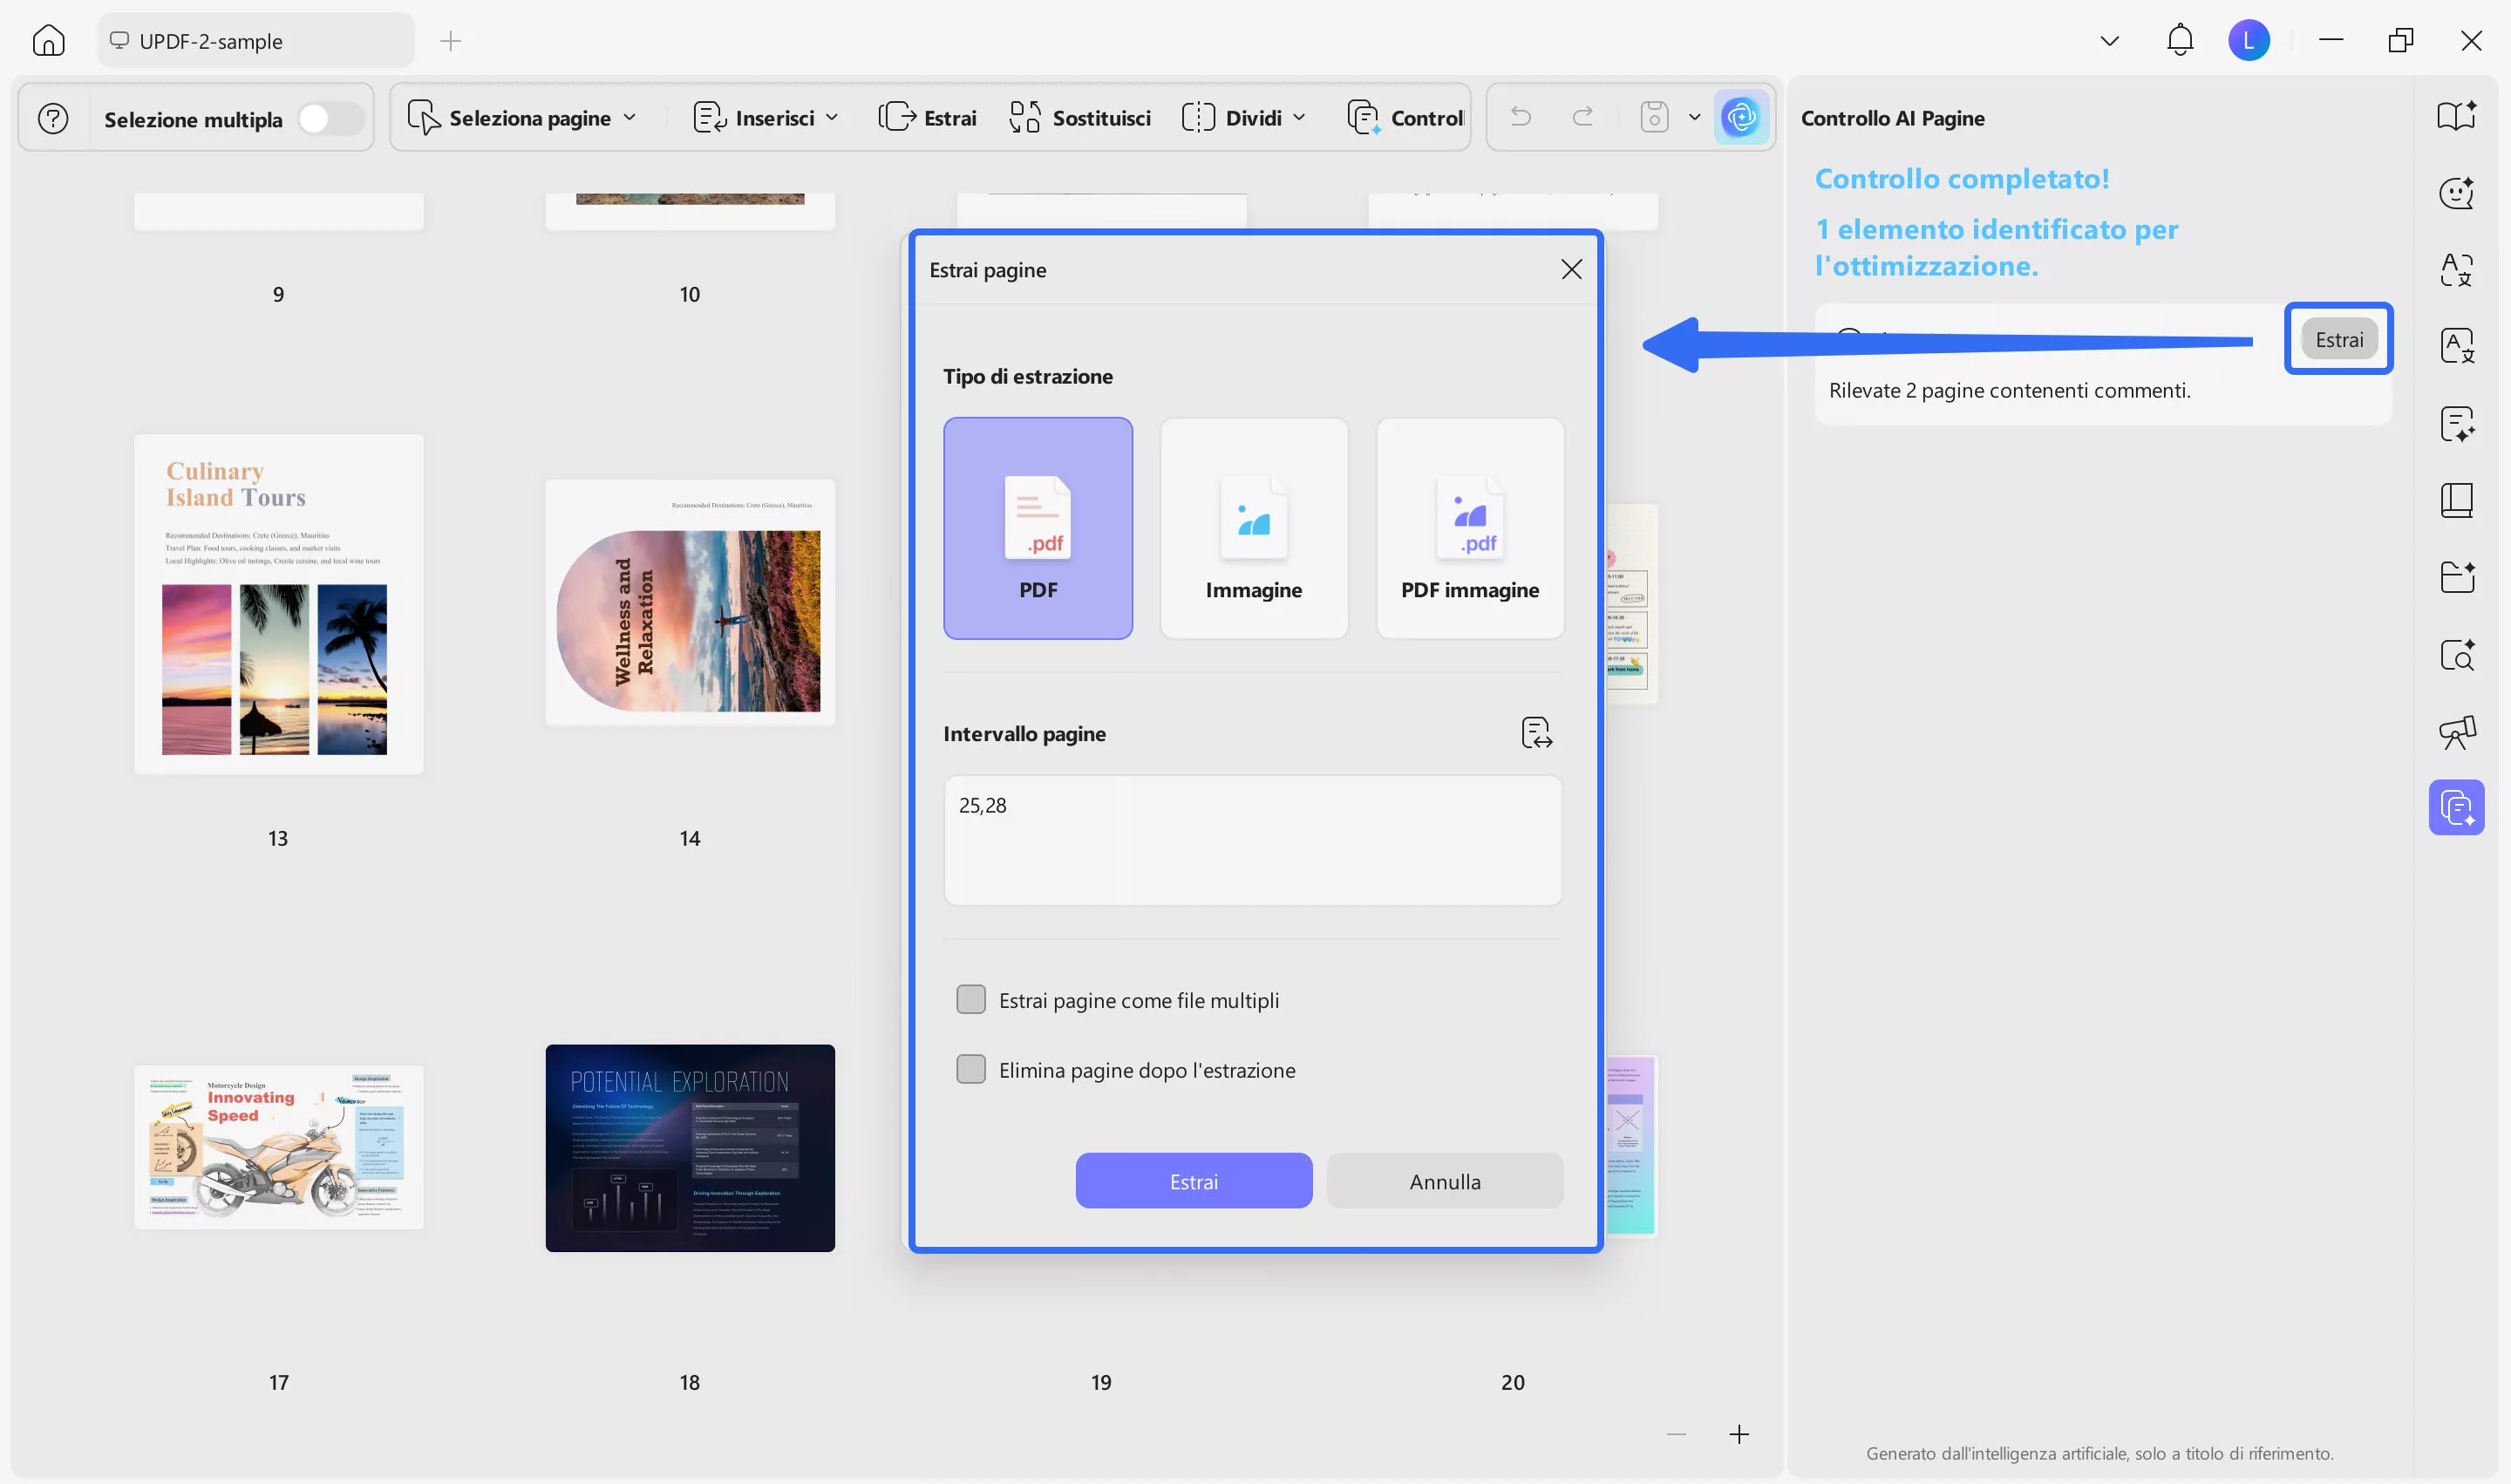This screenshot has width=2511, height=1484.
Task: Click the save icon in toolbar
Action: [1654, 118]
